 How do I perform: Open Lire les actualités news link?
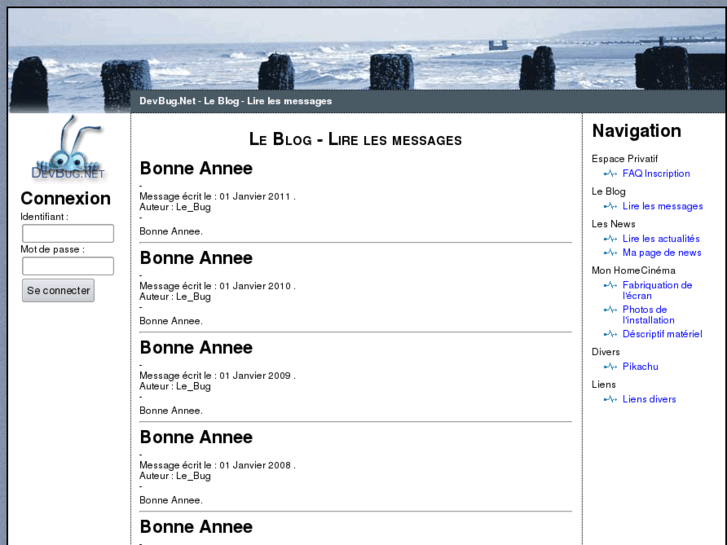click(661, 238)
